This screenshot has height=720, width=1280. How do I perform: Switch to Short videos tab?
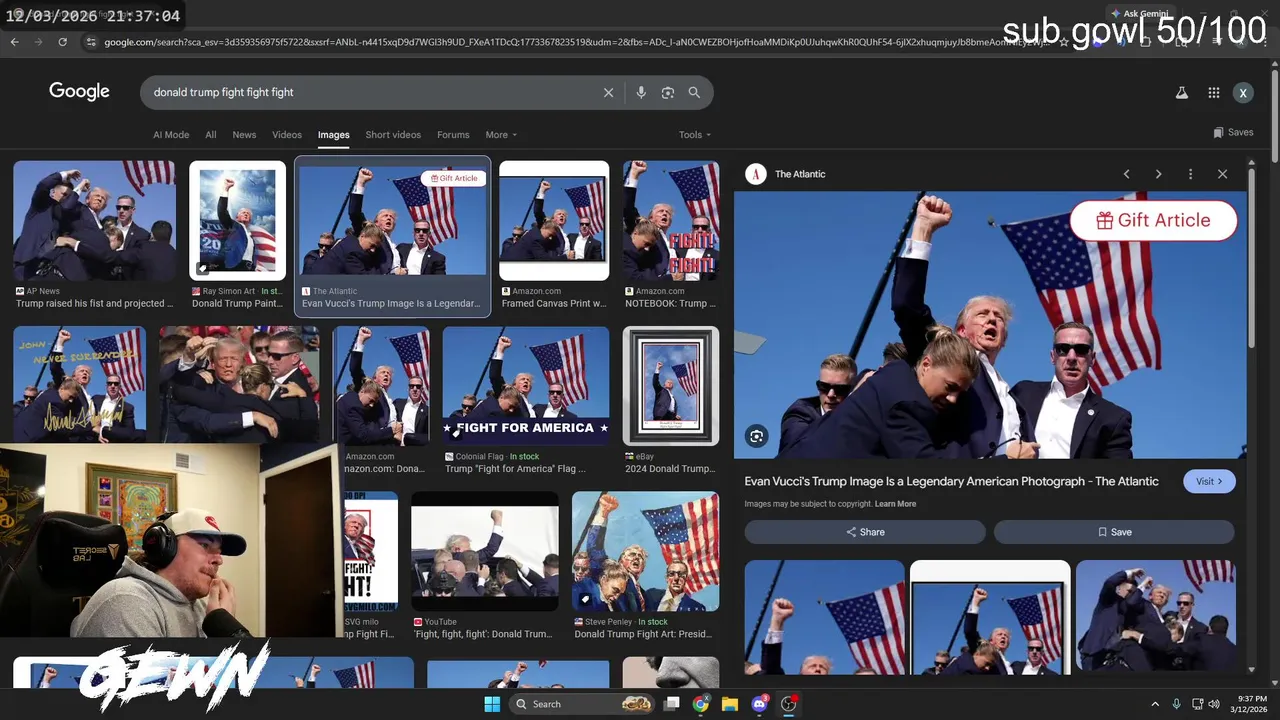pyautogui.click(x=393, y=135)
